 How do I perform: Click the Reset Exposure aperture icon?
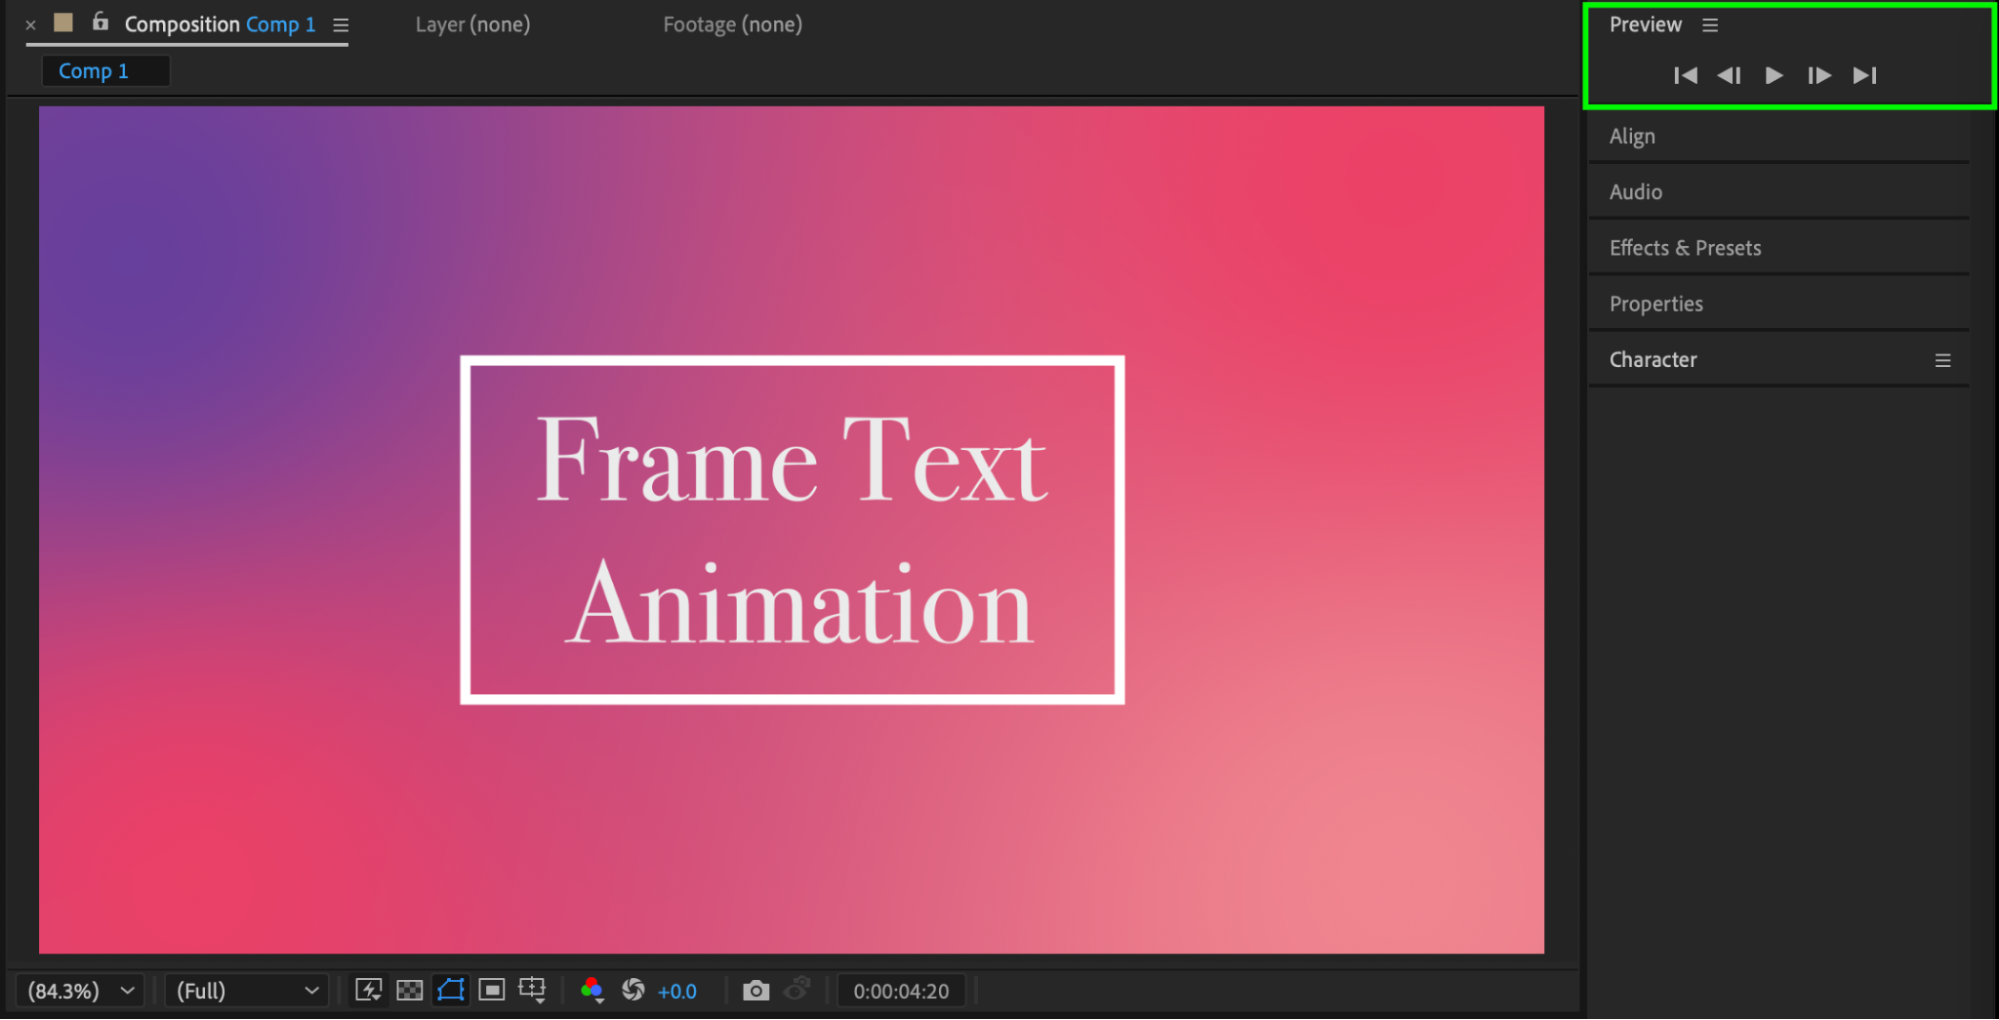[x=633, y=990]
